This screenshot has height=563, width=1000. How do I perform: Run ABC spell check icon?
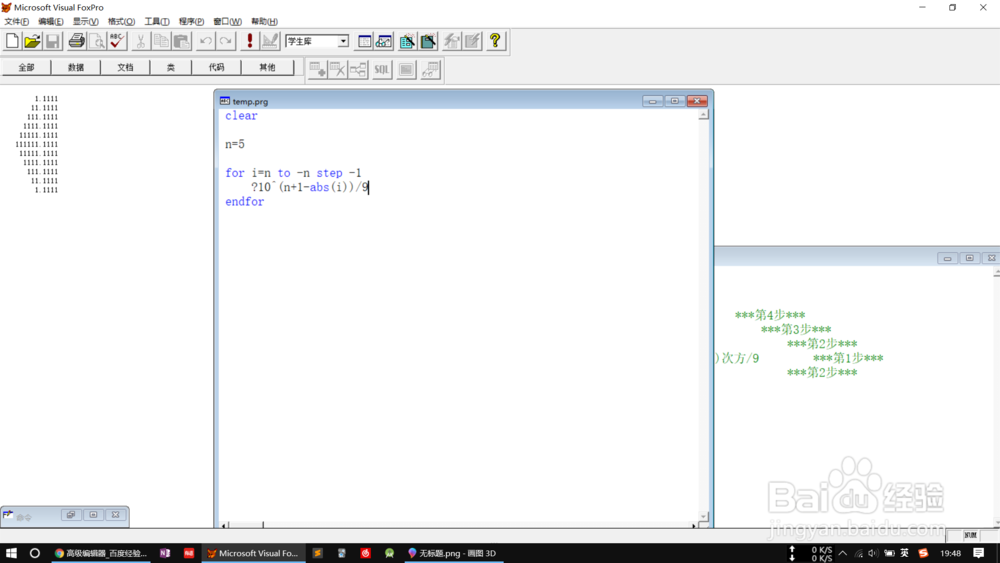pos(117,41)
